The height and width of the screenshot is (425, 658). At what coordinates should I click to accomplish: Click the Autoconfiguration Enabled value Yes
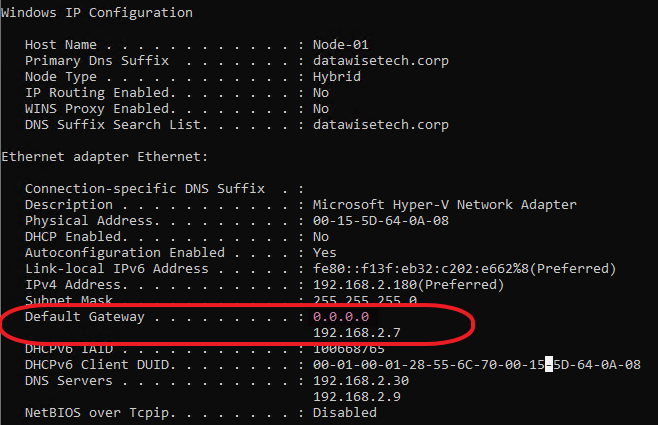pos(324,253)
